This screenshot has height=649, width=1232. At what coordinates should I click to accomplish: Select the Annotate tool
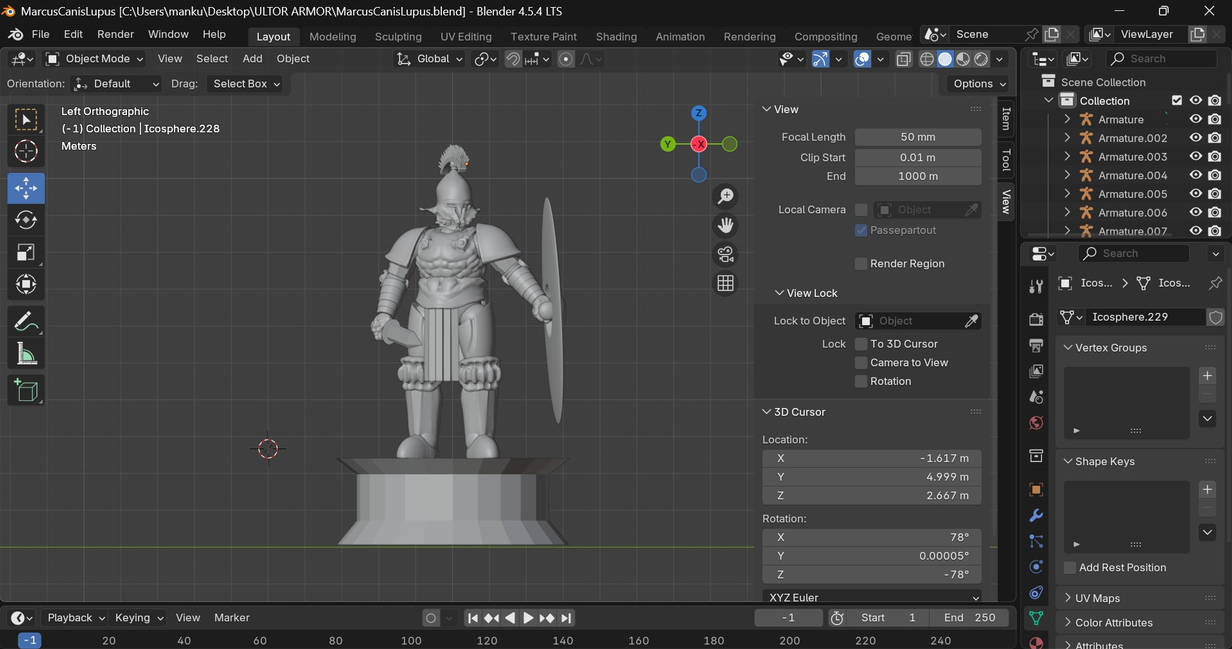point(26,322)
